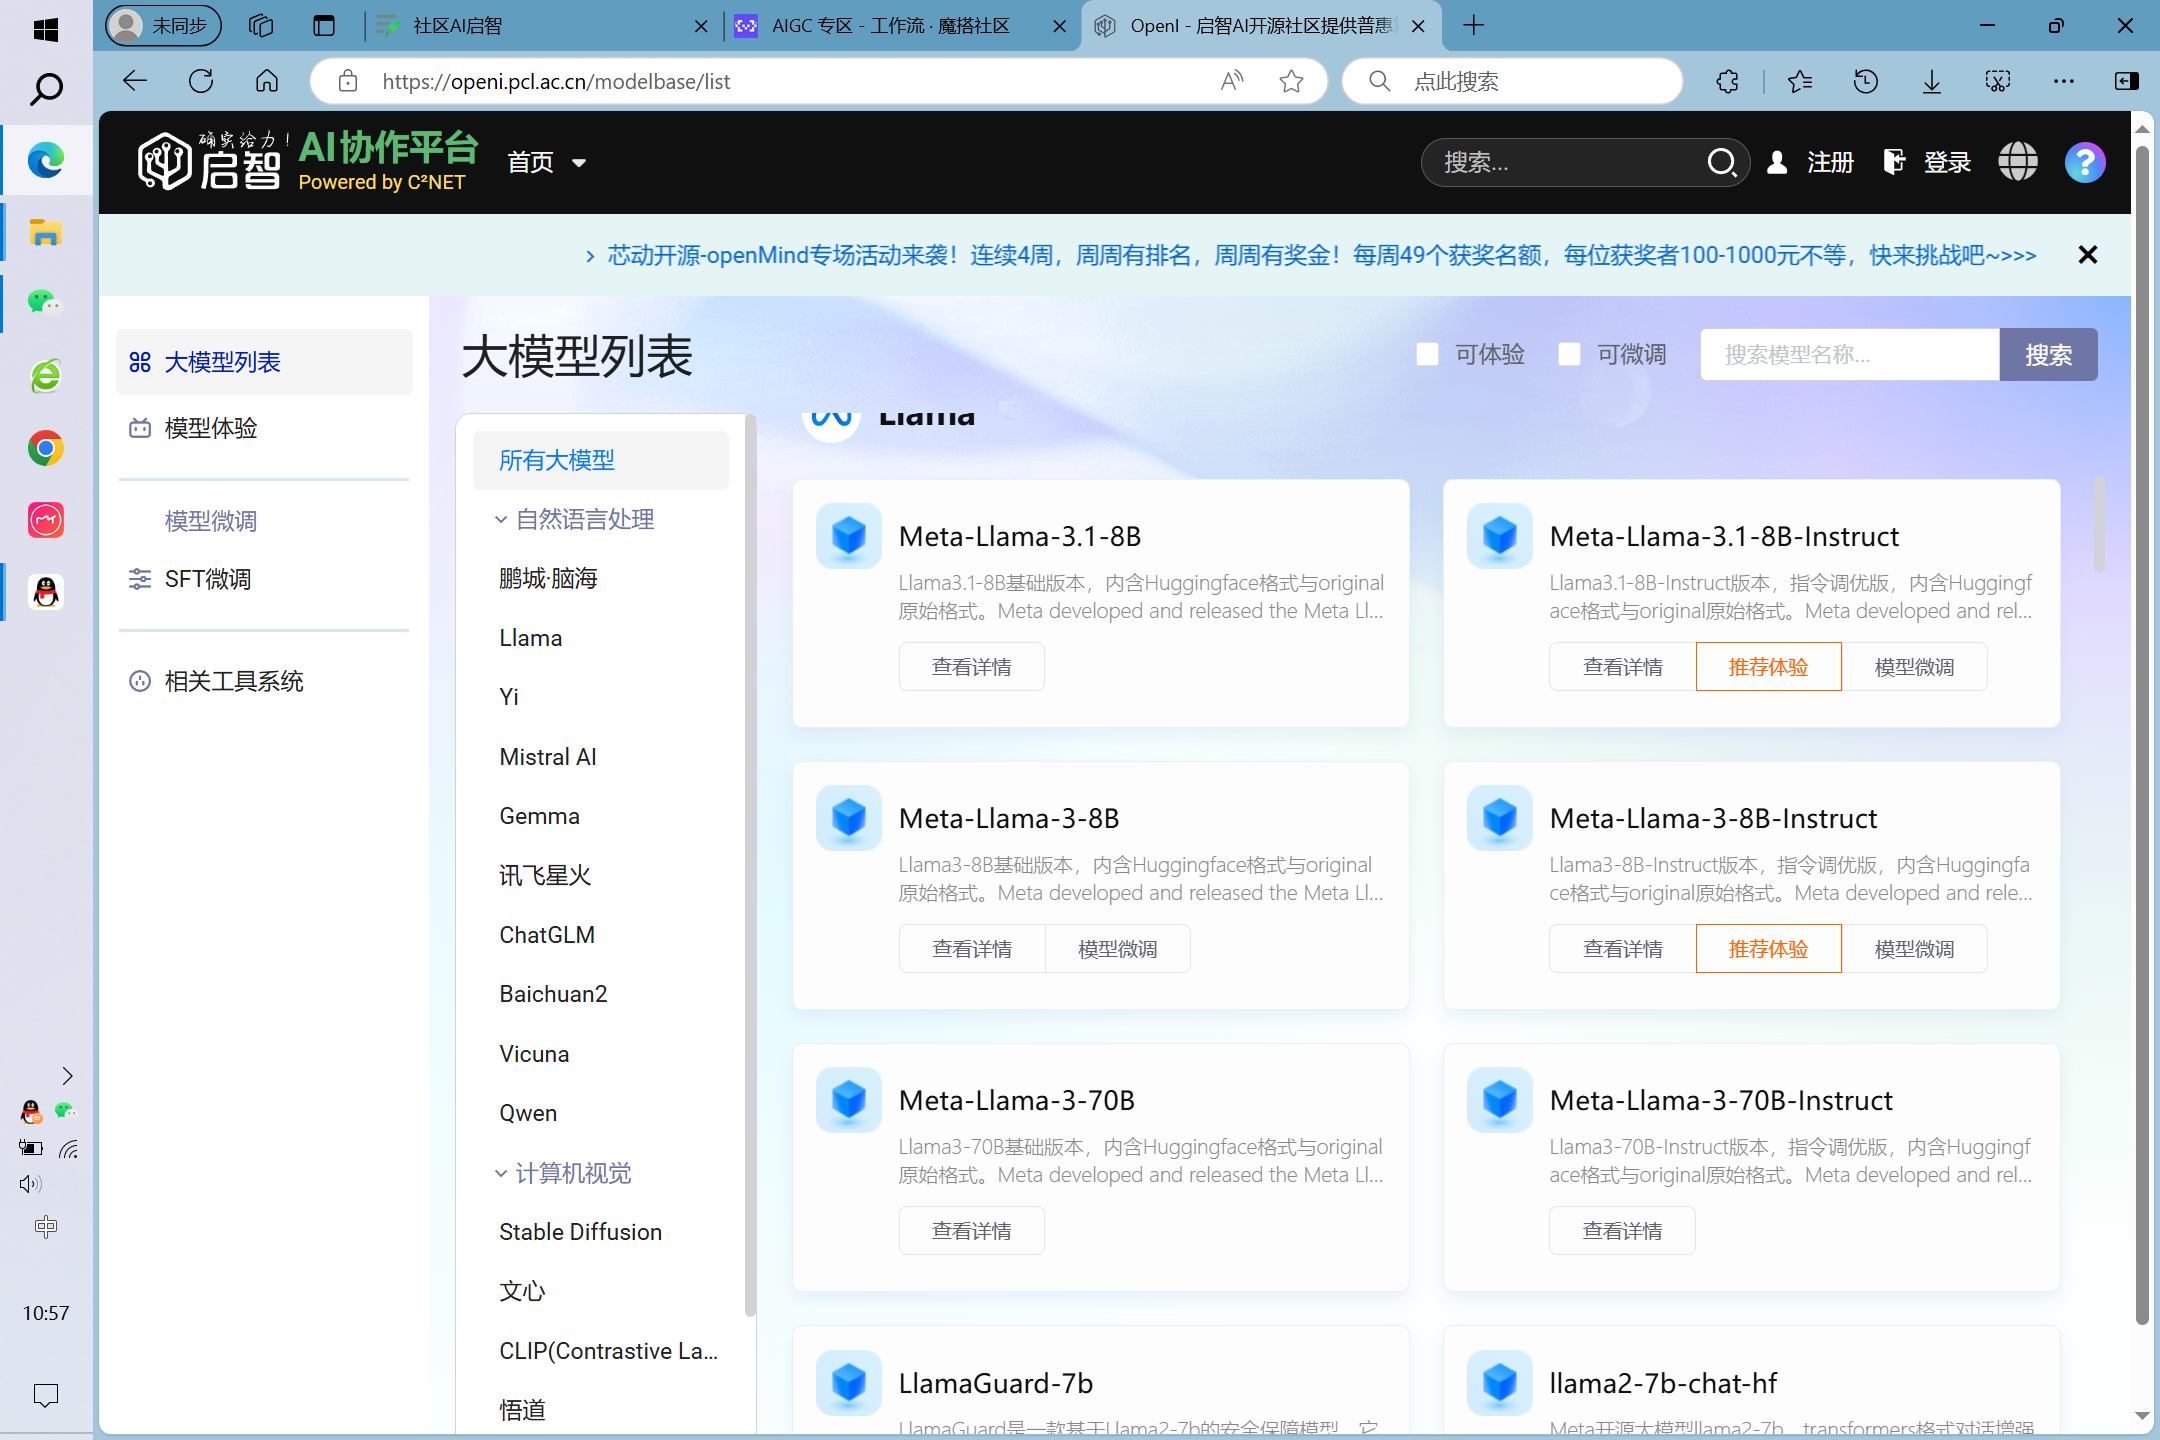Click 登录 login link
Viewport: 2160px width, 1440px height.
(x=1947, y=162)
